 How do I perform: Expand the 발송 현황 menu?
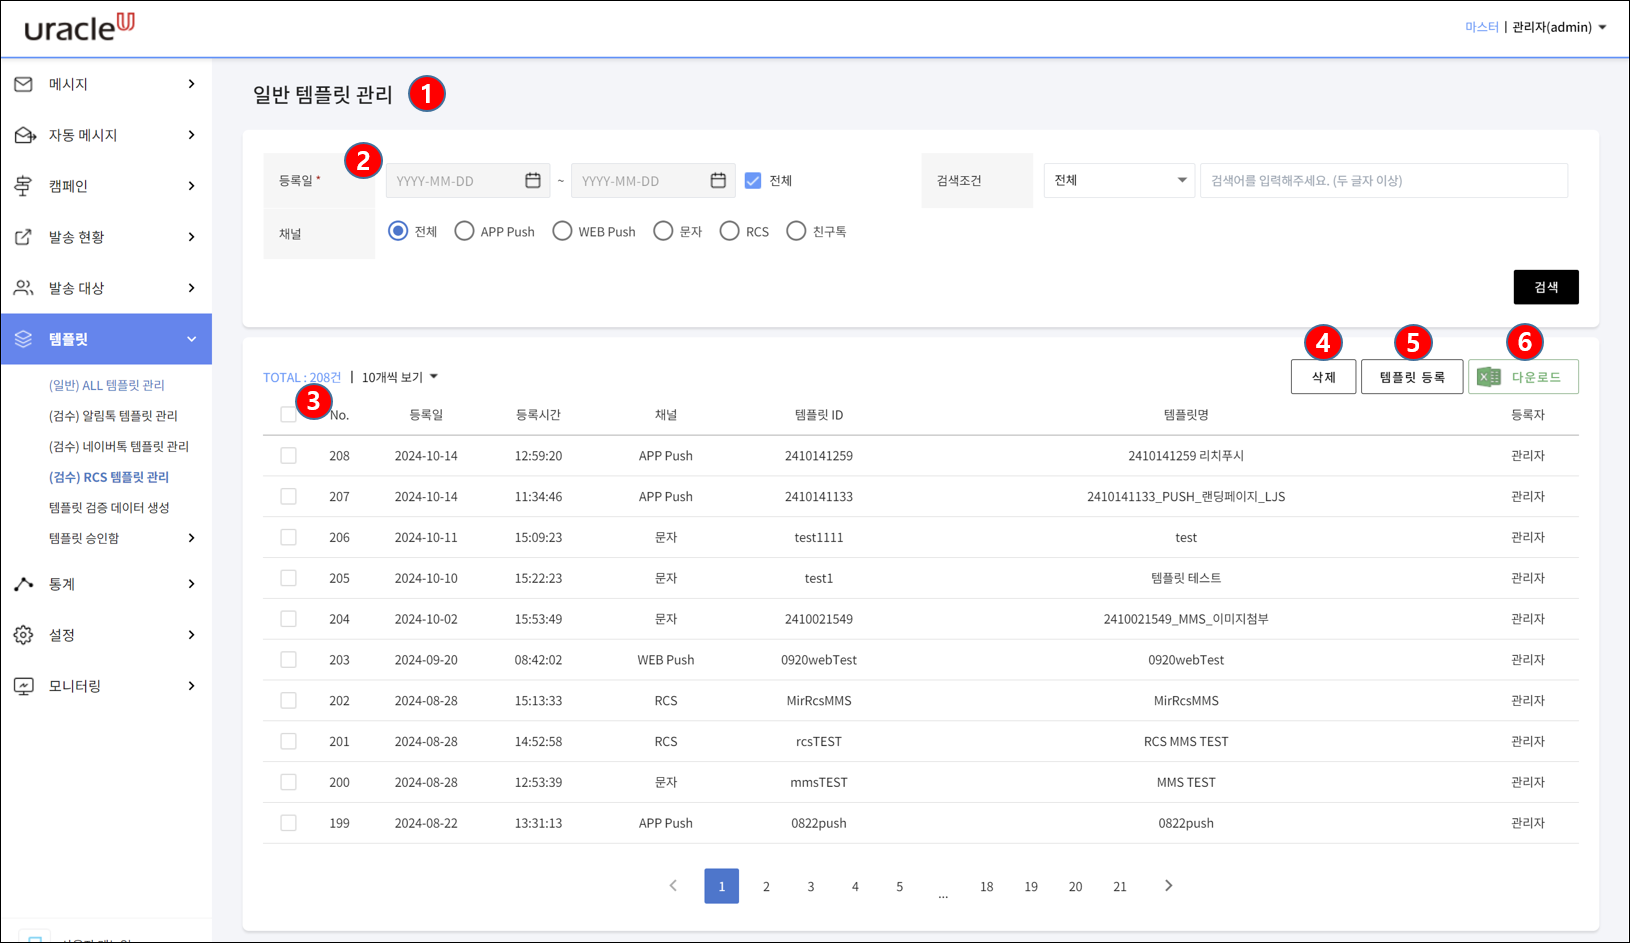click(x=191, y=237)
